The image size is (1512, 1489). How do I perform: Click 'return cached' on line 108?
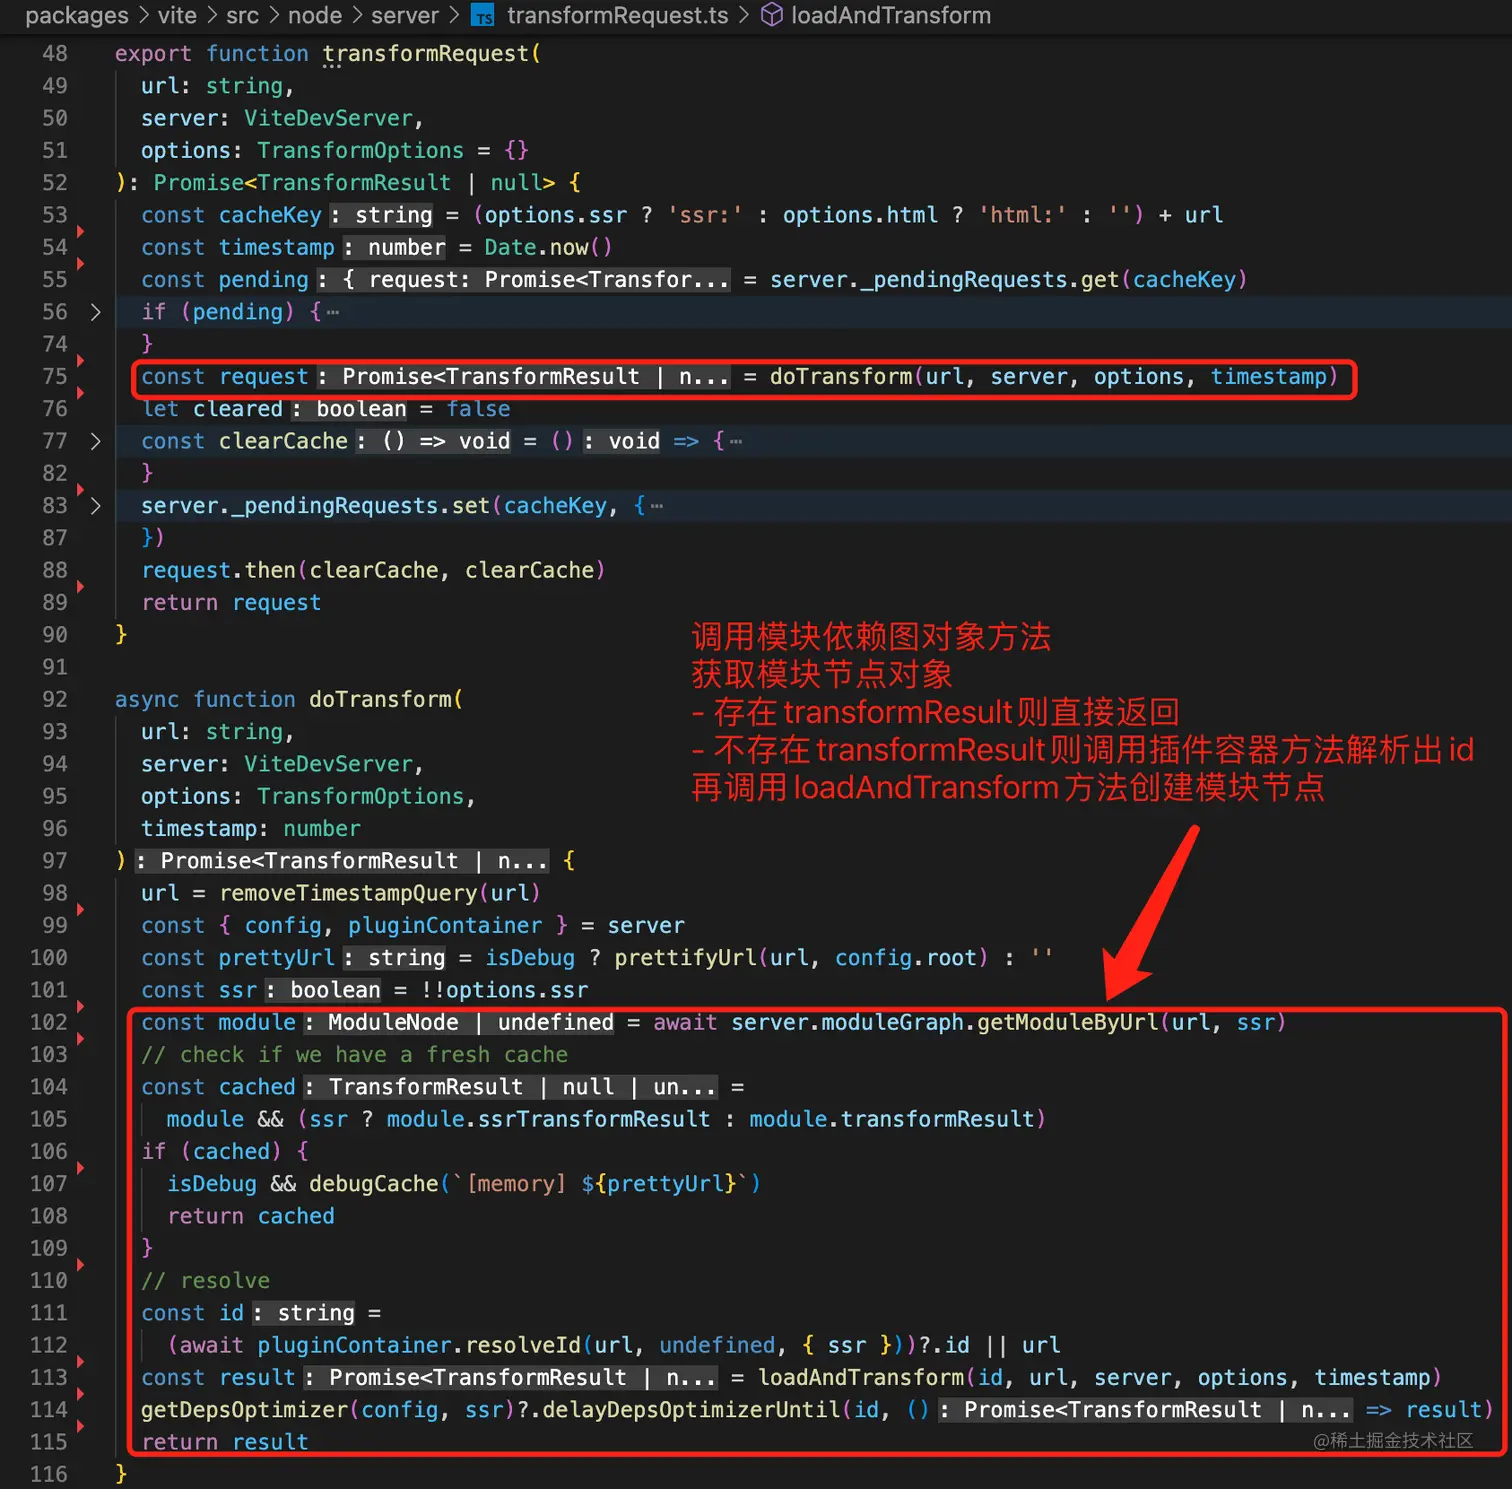(x=251, y=1217)
